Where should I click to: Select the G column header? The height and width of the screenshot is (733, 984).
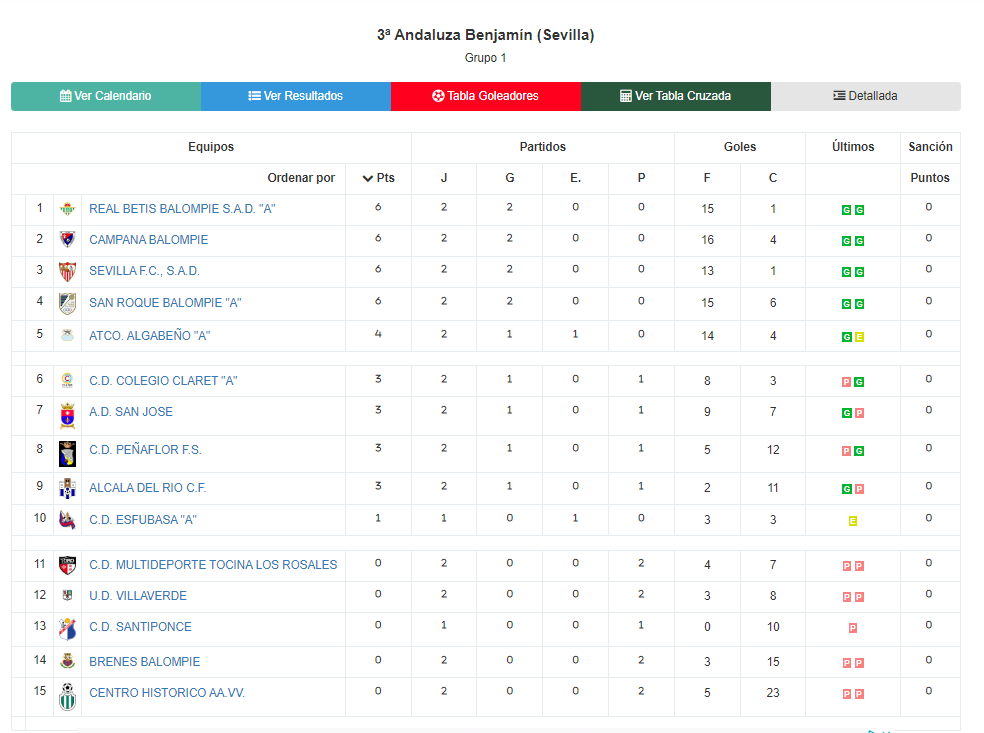tap(510, 178)
